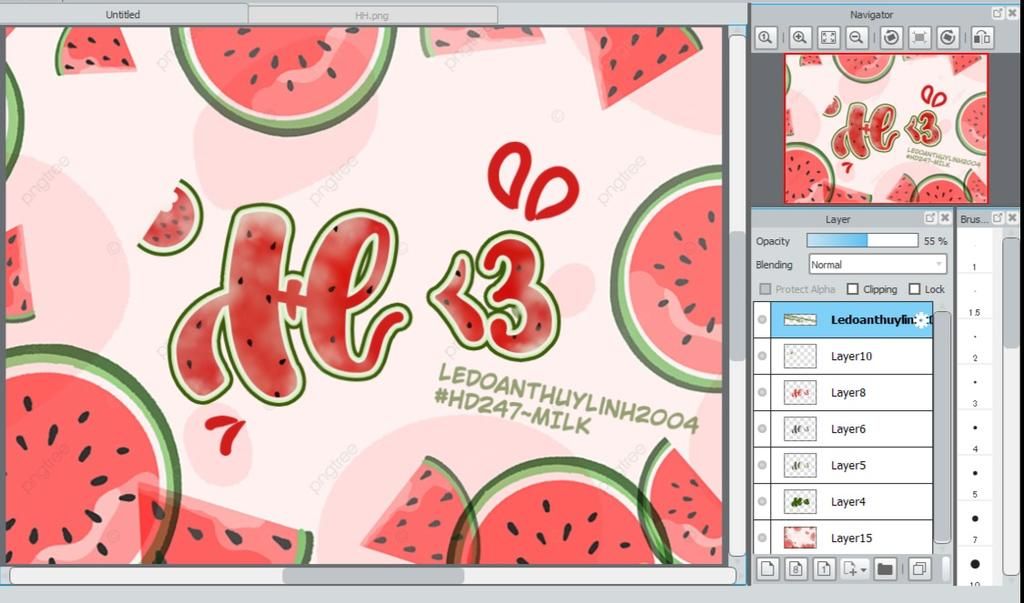Click the zoom in magnifier in Navigator
The image size is (1024, 603).
pyautogui.click(x=800, y=37)
